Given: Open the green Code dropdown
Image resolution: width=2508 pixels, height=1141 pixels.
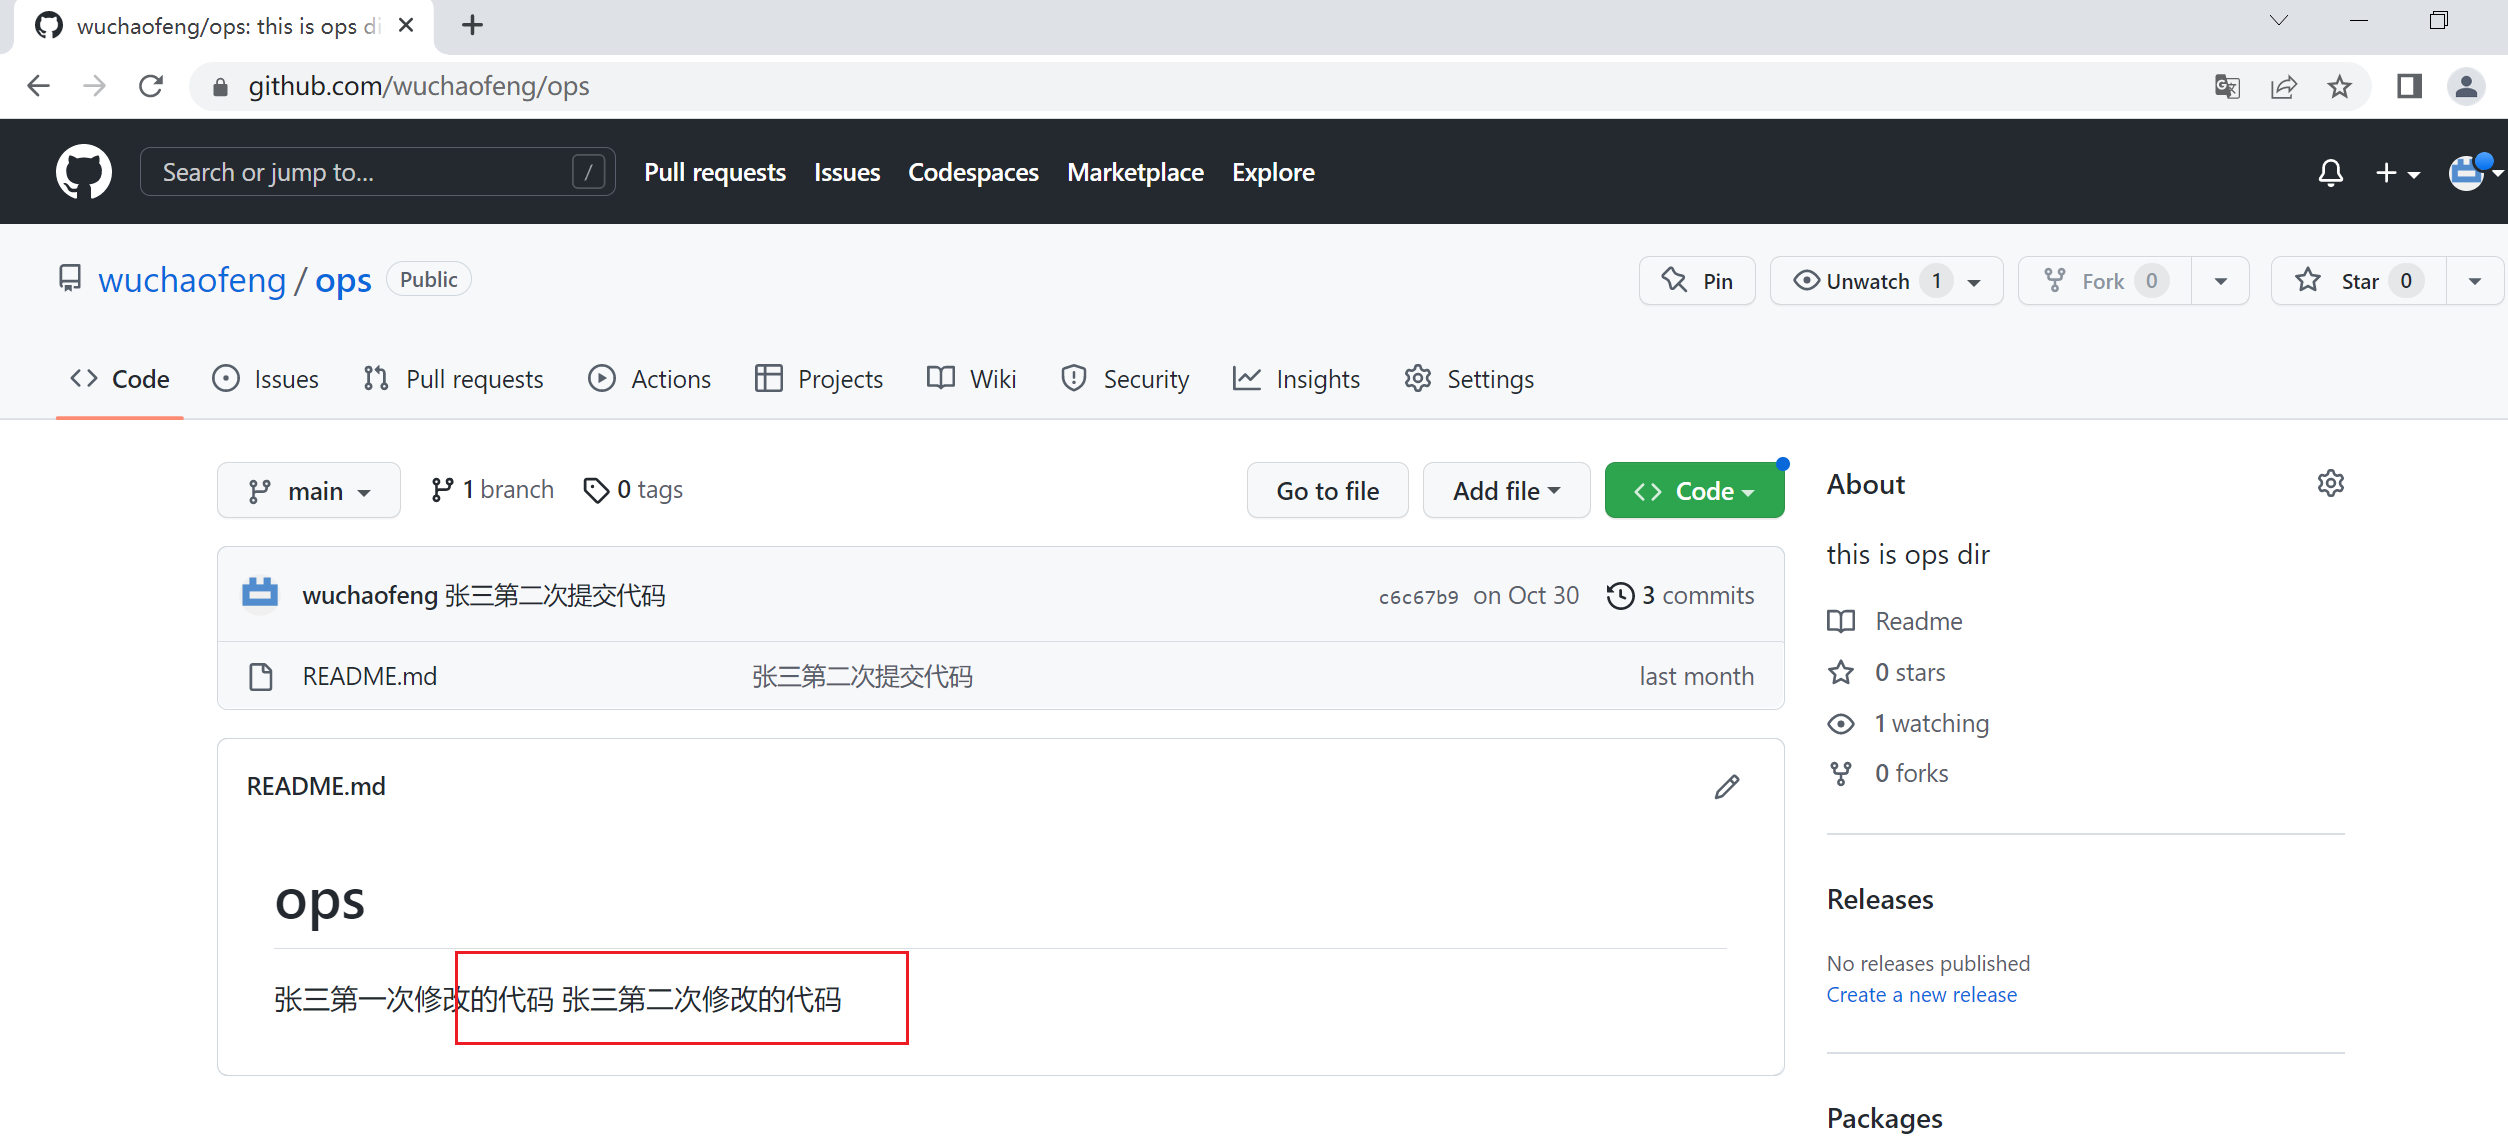Looking at the screenshot, I should tap(1694, 490).
